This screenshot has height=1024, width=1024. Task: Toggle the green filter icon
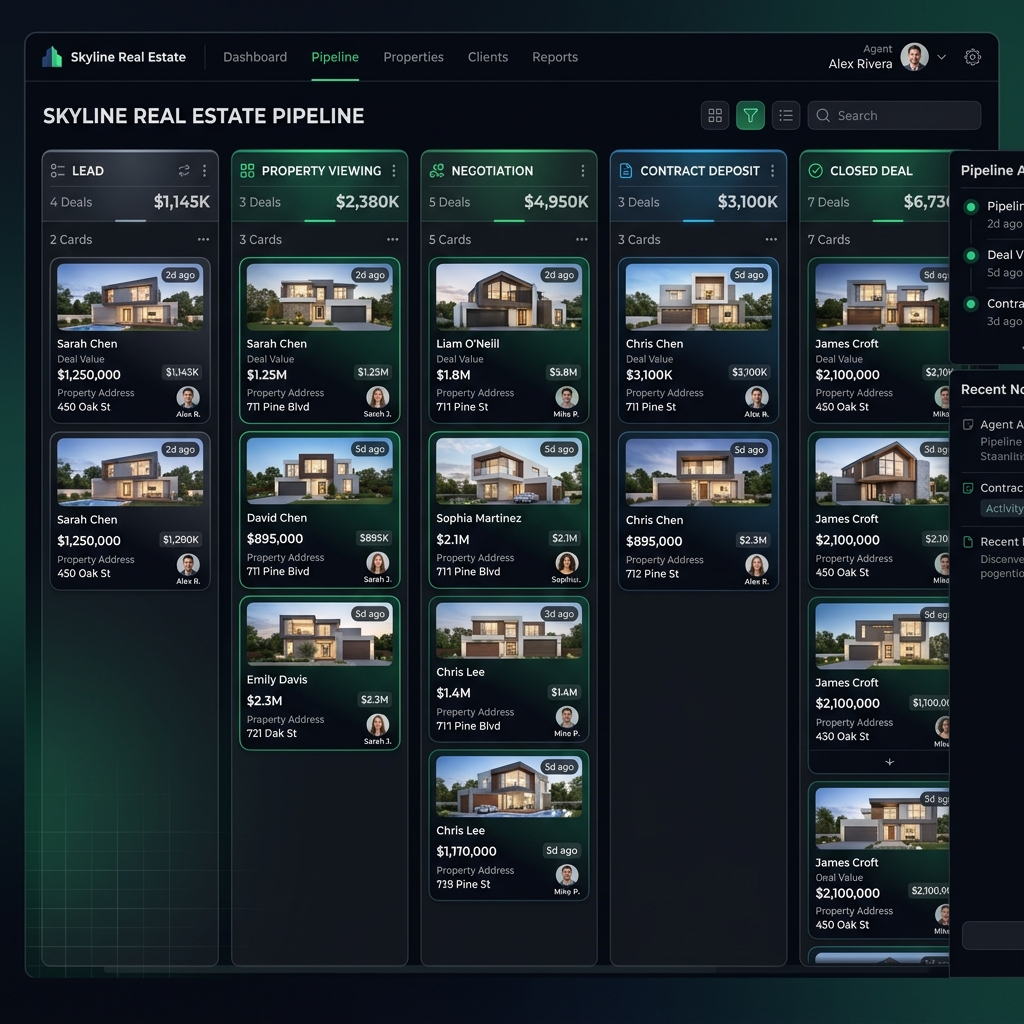click(750, 116)
